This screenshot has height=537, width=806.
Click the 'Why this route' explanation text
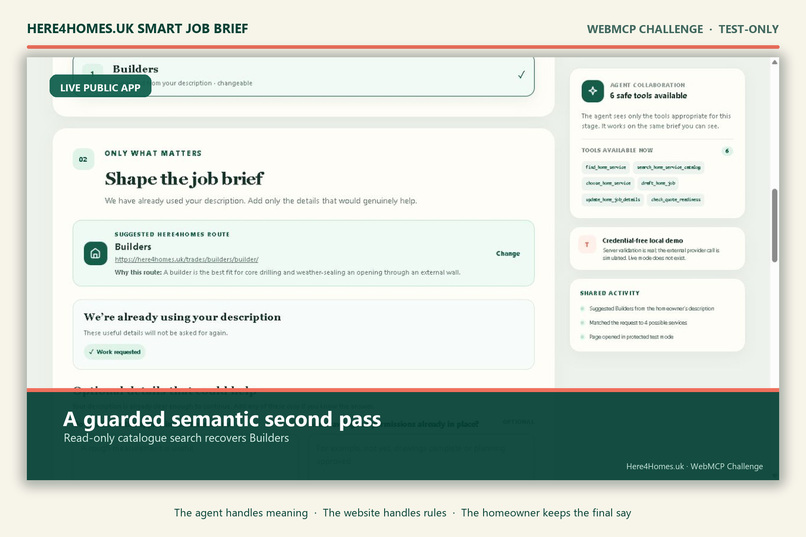(x=287, y=272)
